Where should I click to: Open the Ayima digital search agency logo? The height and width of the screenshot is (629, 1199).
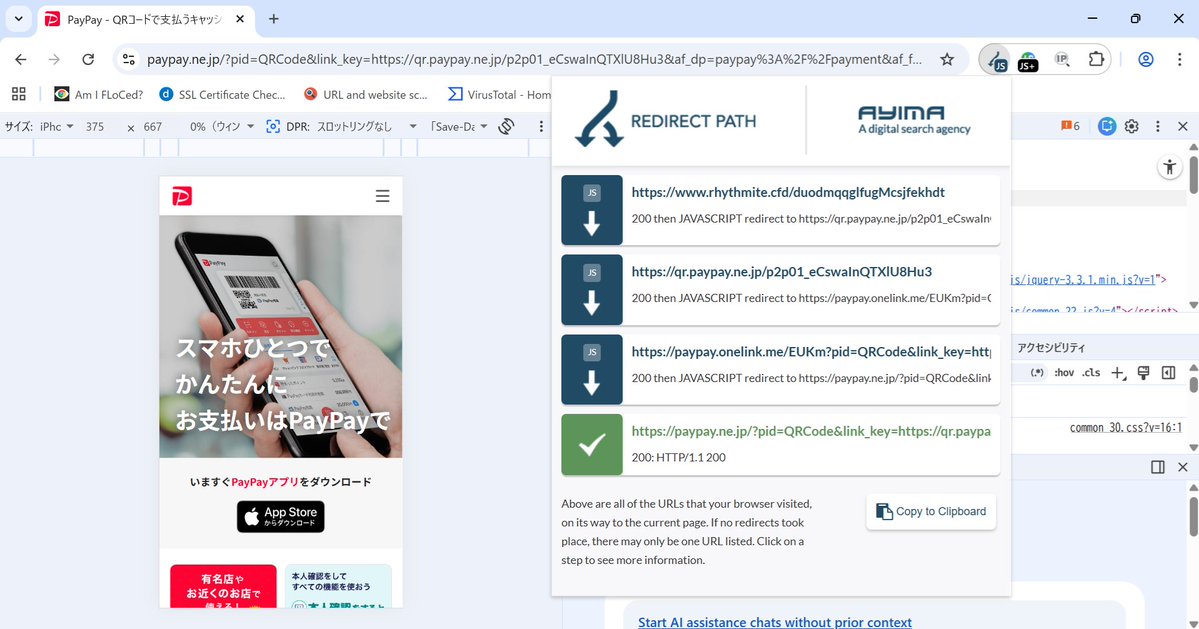click(x=914, y=120)
